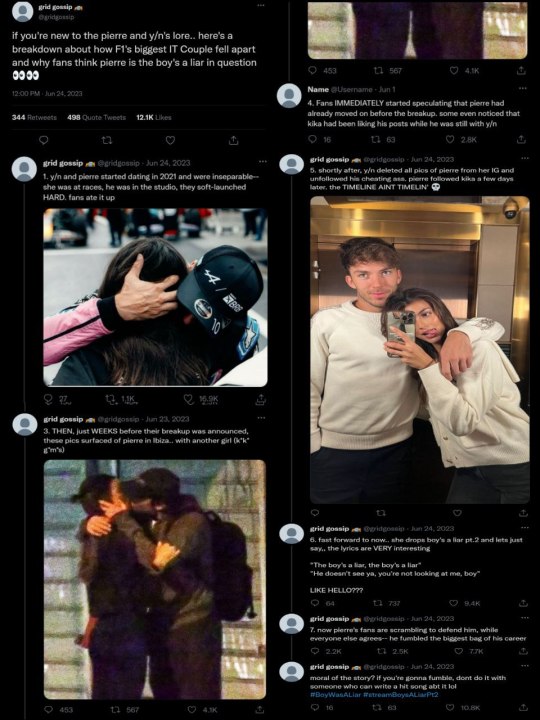The width and height of the screenshot is (540, 720).
Task: Share the main tweet via share icon
Action: pos(233,140)
